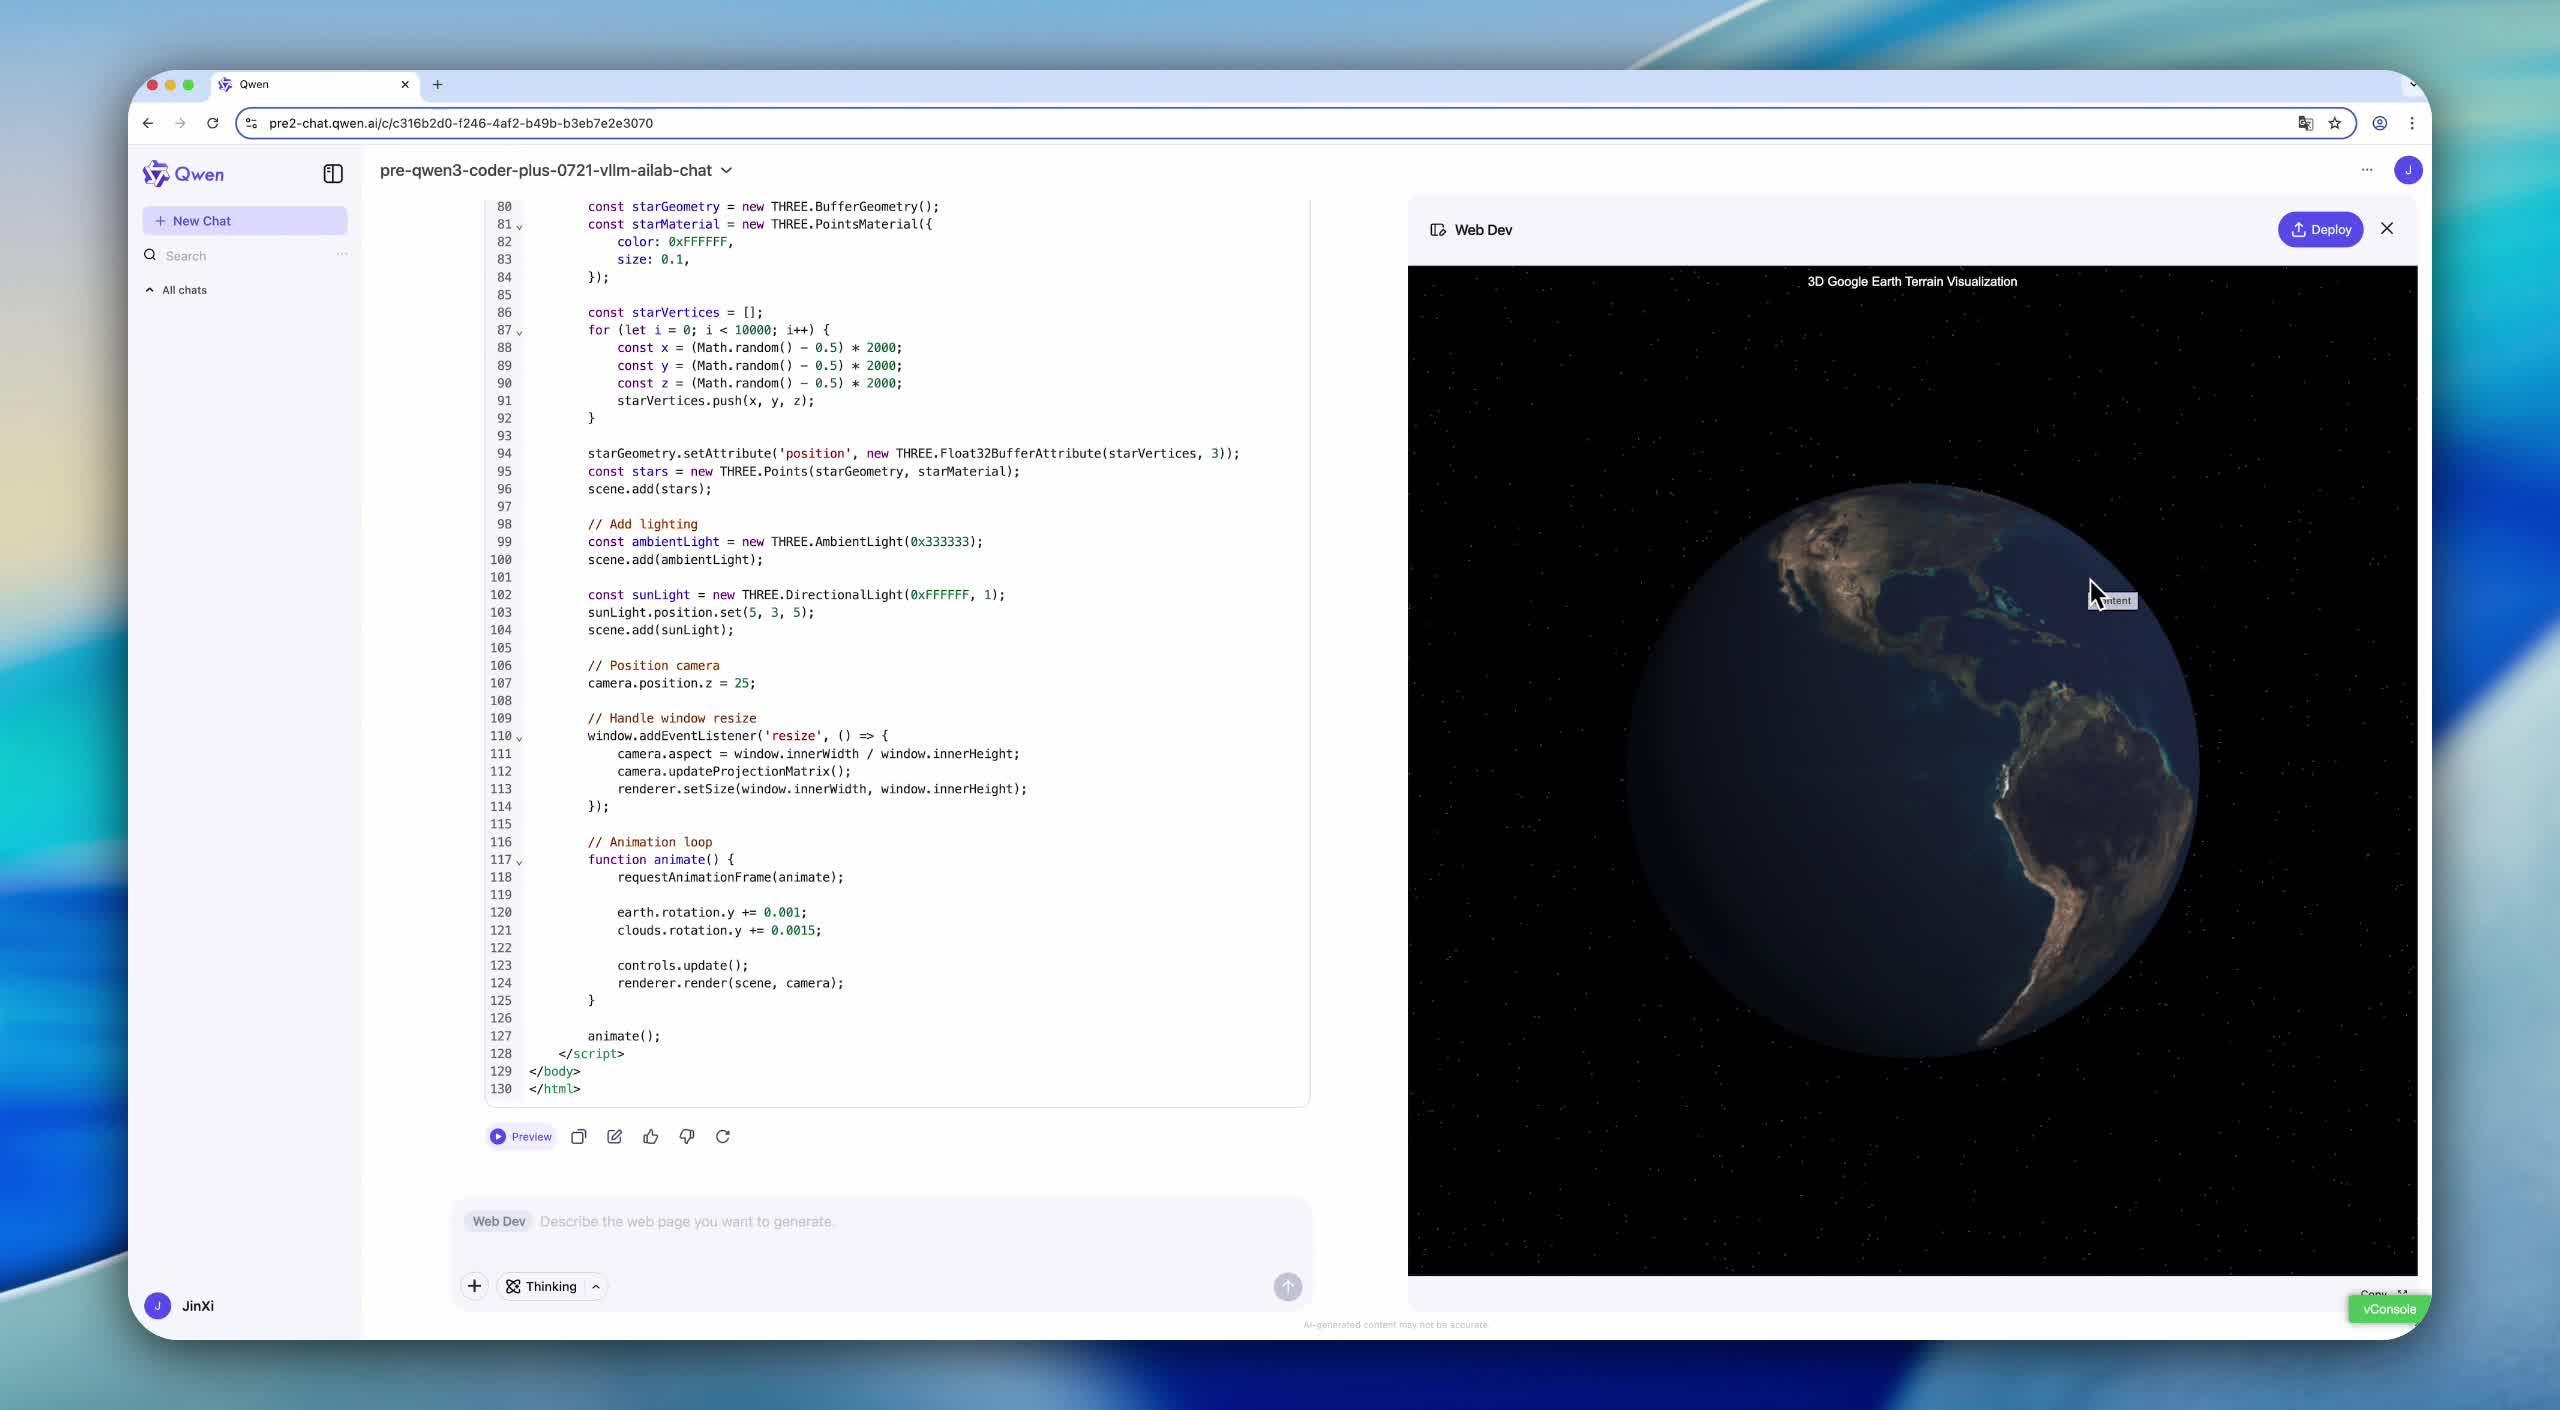This screenshot has width=2560, height=1410.
Task: Open a new browser tab
Action: click(437, 85)
